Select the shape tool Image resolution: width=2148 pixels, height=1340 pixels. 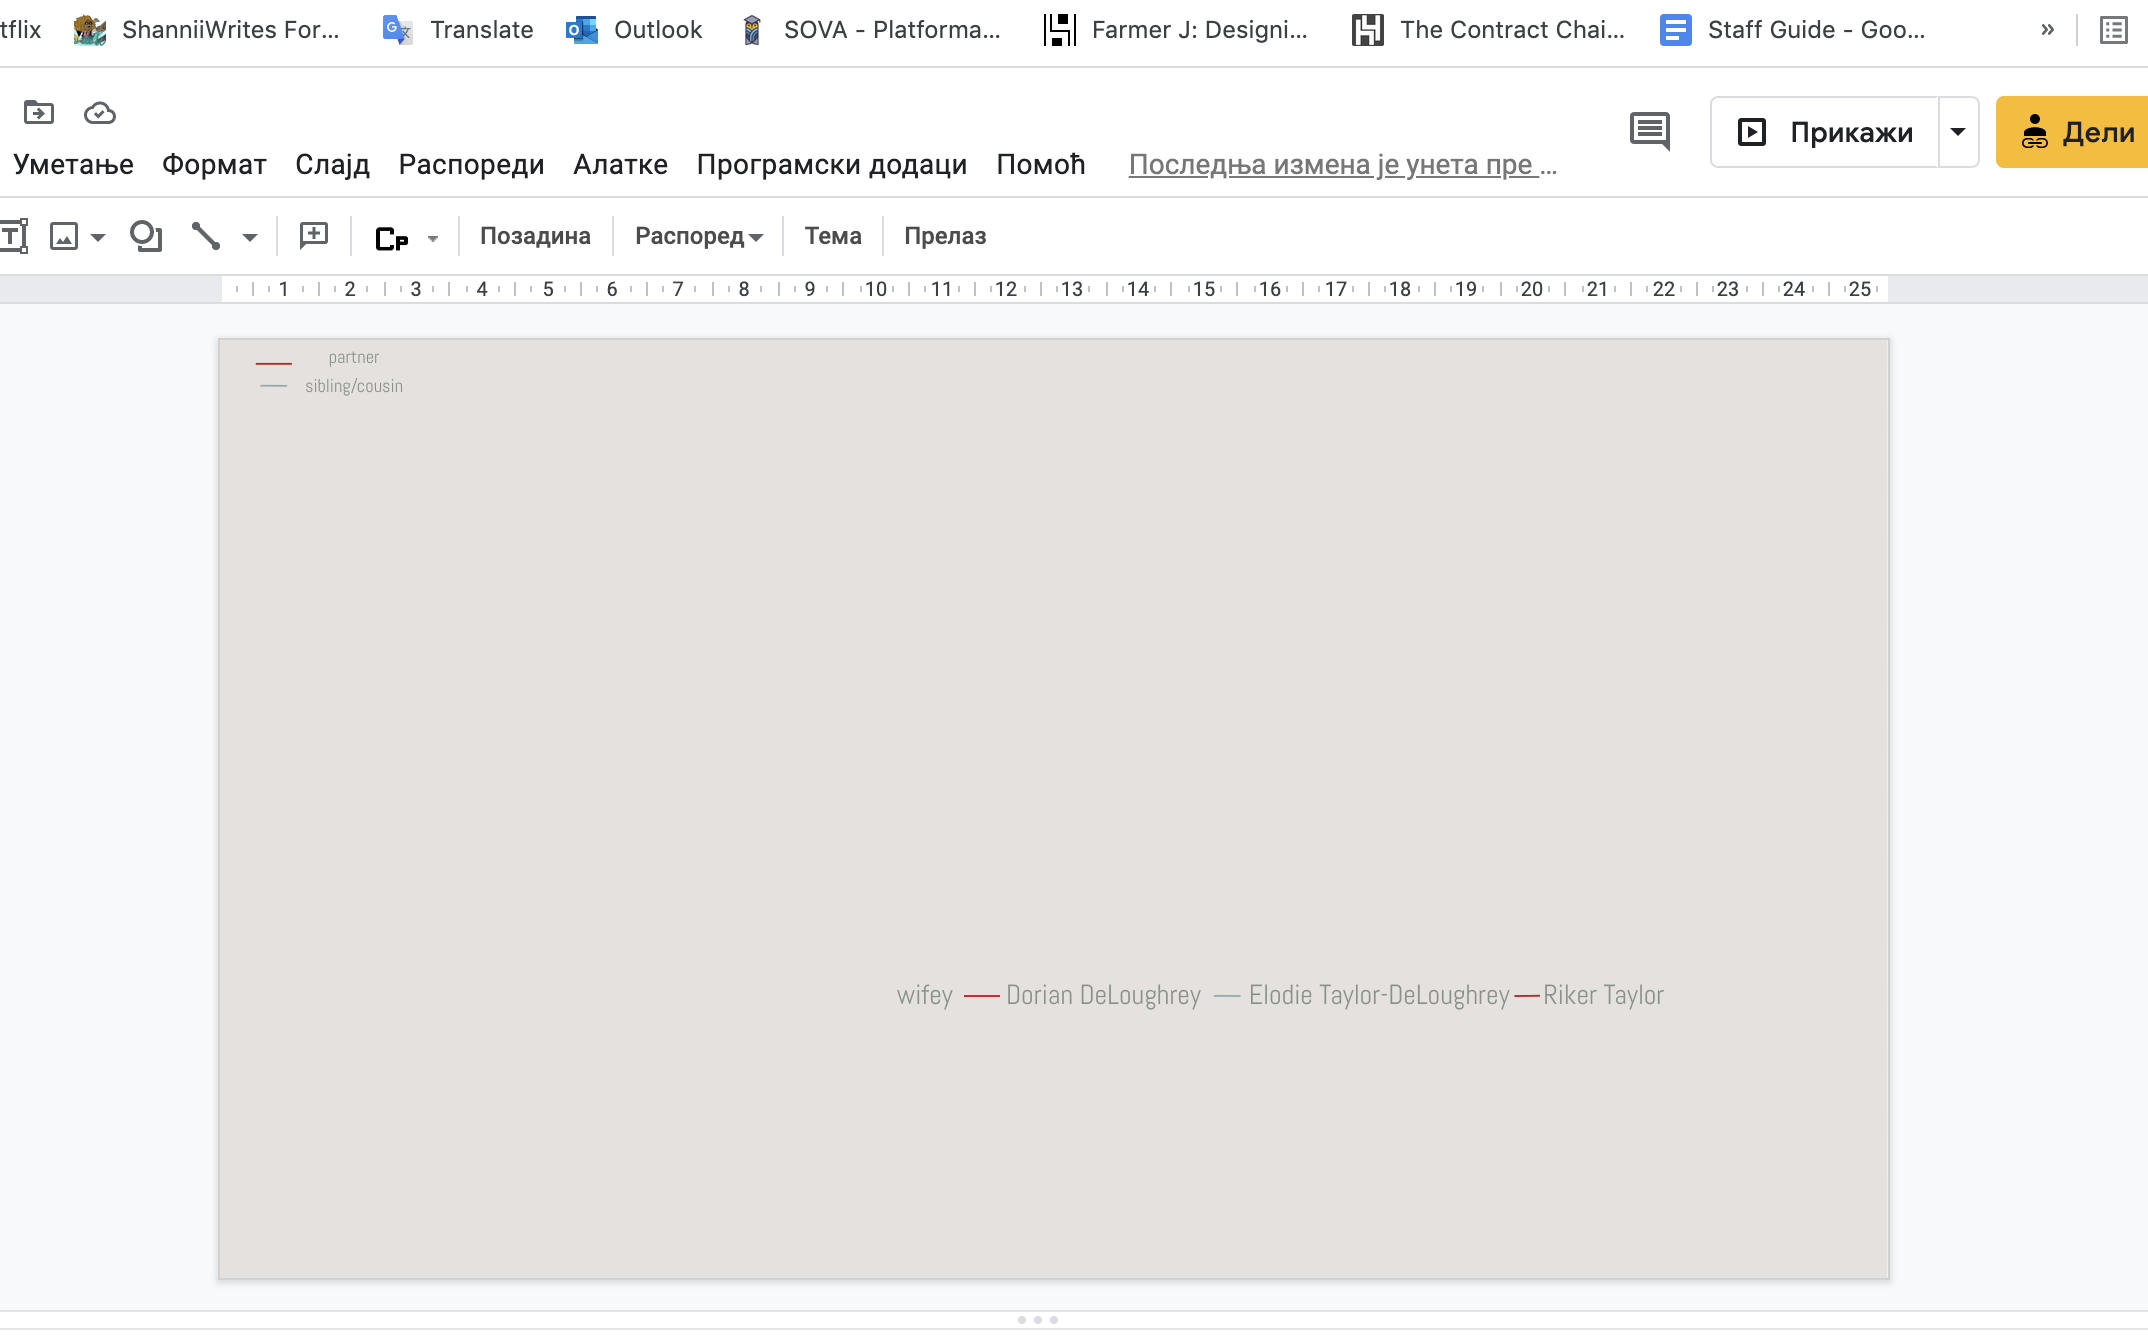(x=146, y=236)
